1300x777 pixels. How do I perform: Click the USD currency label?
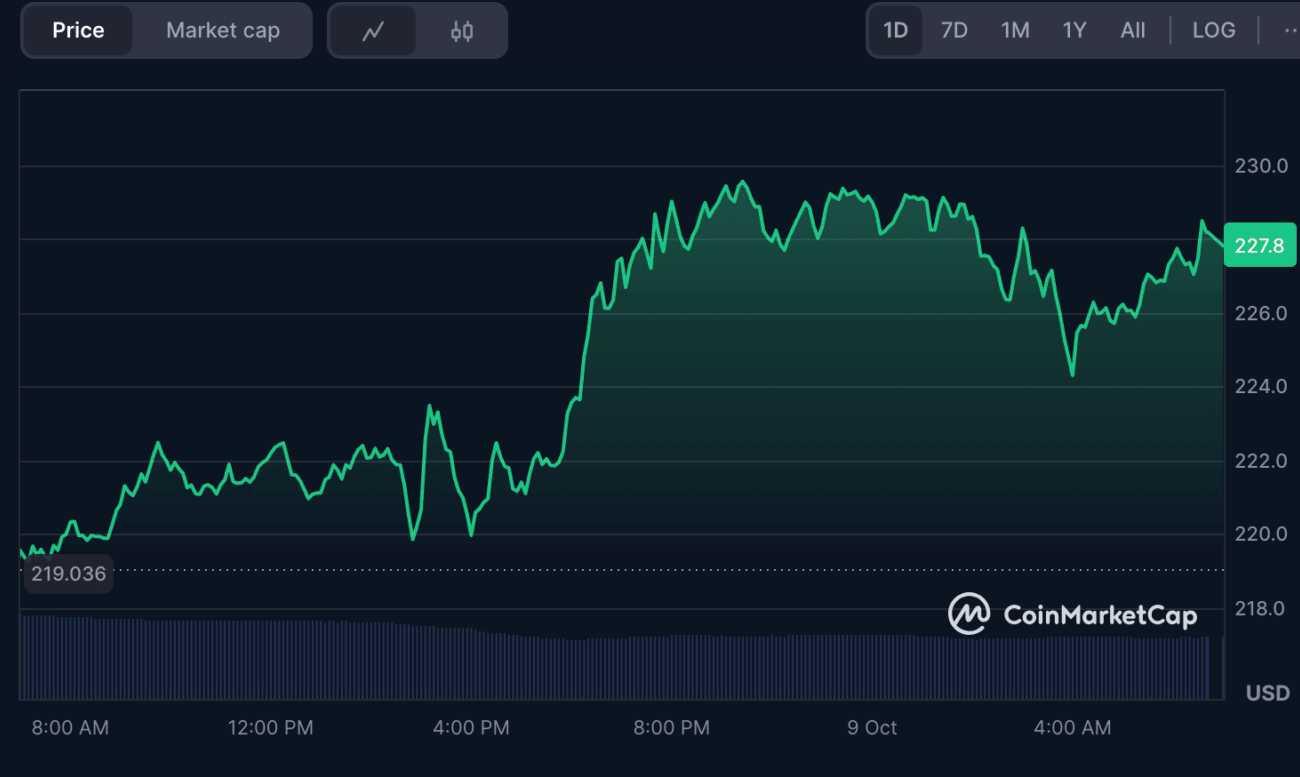pyautogui.click(x=1266, y=693)
